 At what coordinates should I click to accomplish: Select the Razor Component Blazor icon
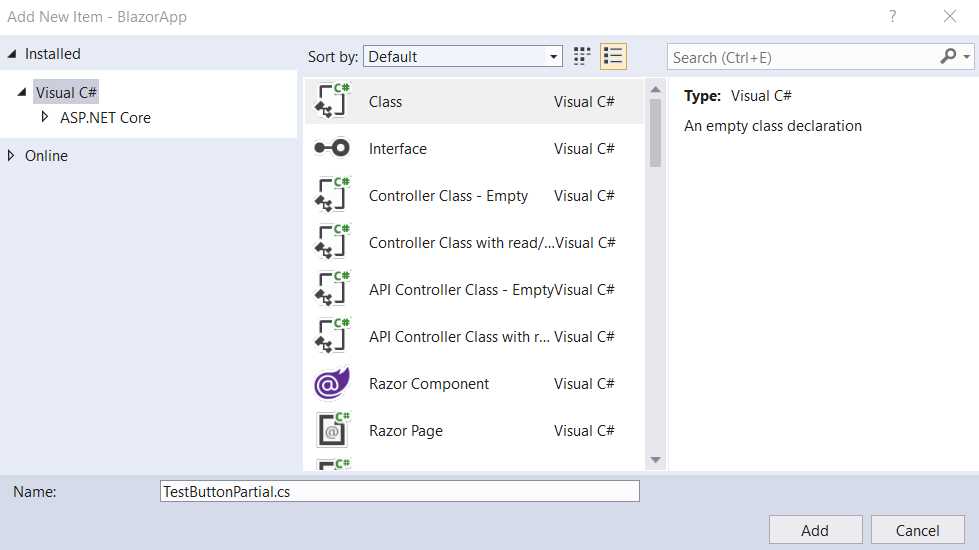(332, 383)
